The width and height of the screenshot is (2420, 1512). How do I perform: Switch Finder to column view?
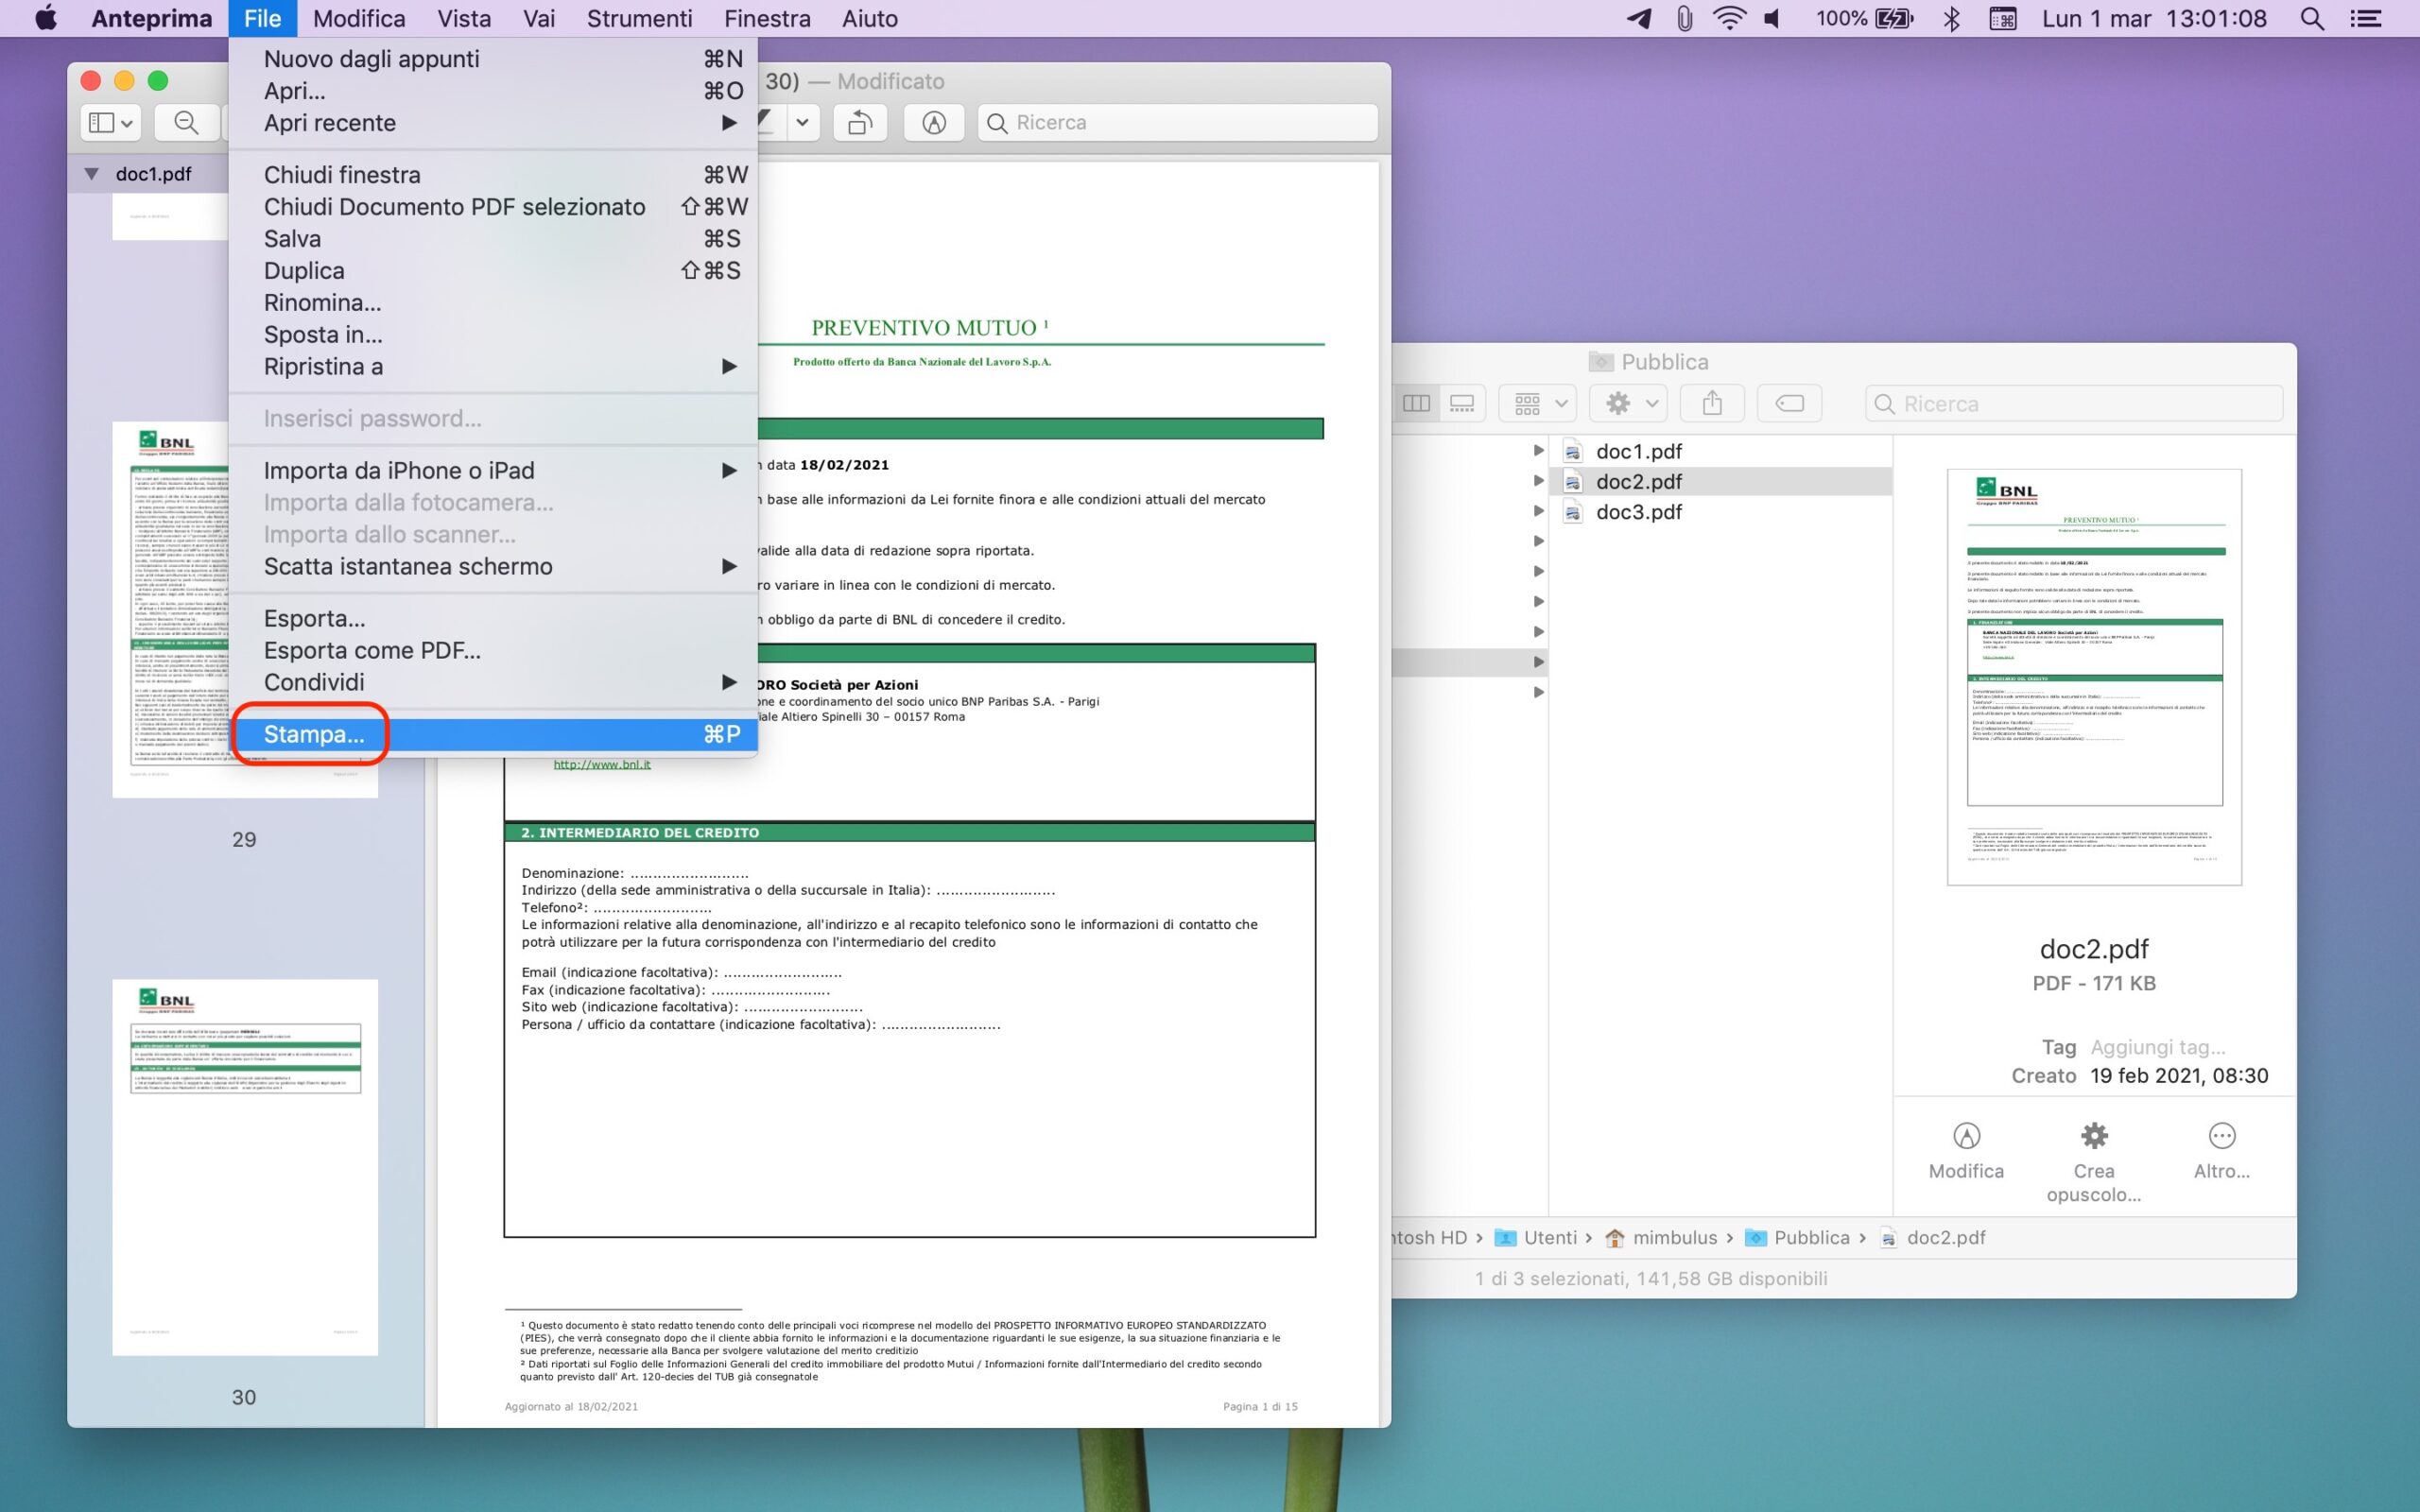1416,403
